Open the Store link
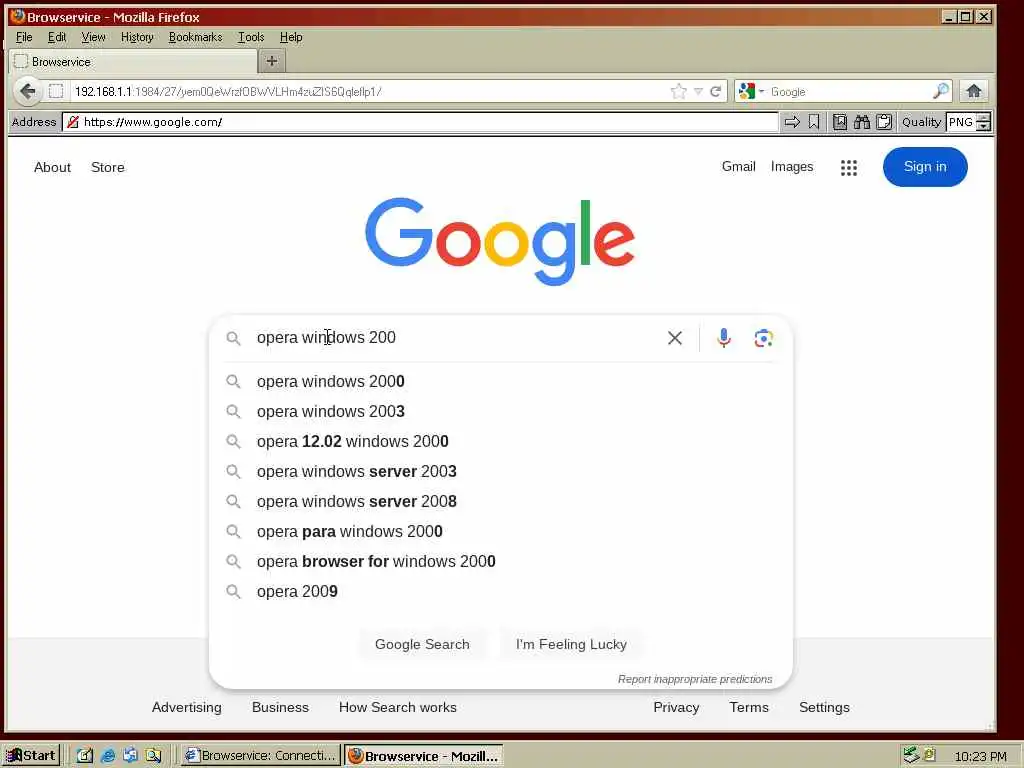Image resolution: width=1024 pixels, height=768 pixels. click(x=108, y=167)
